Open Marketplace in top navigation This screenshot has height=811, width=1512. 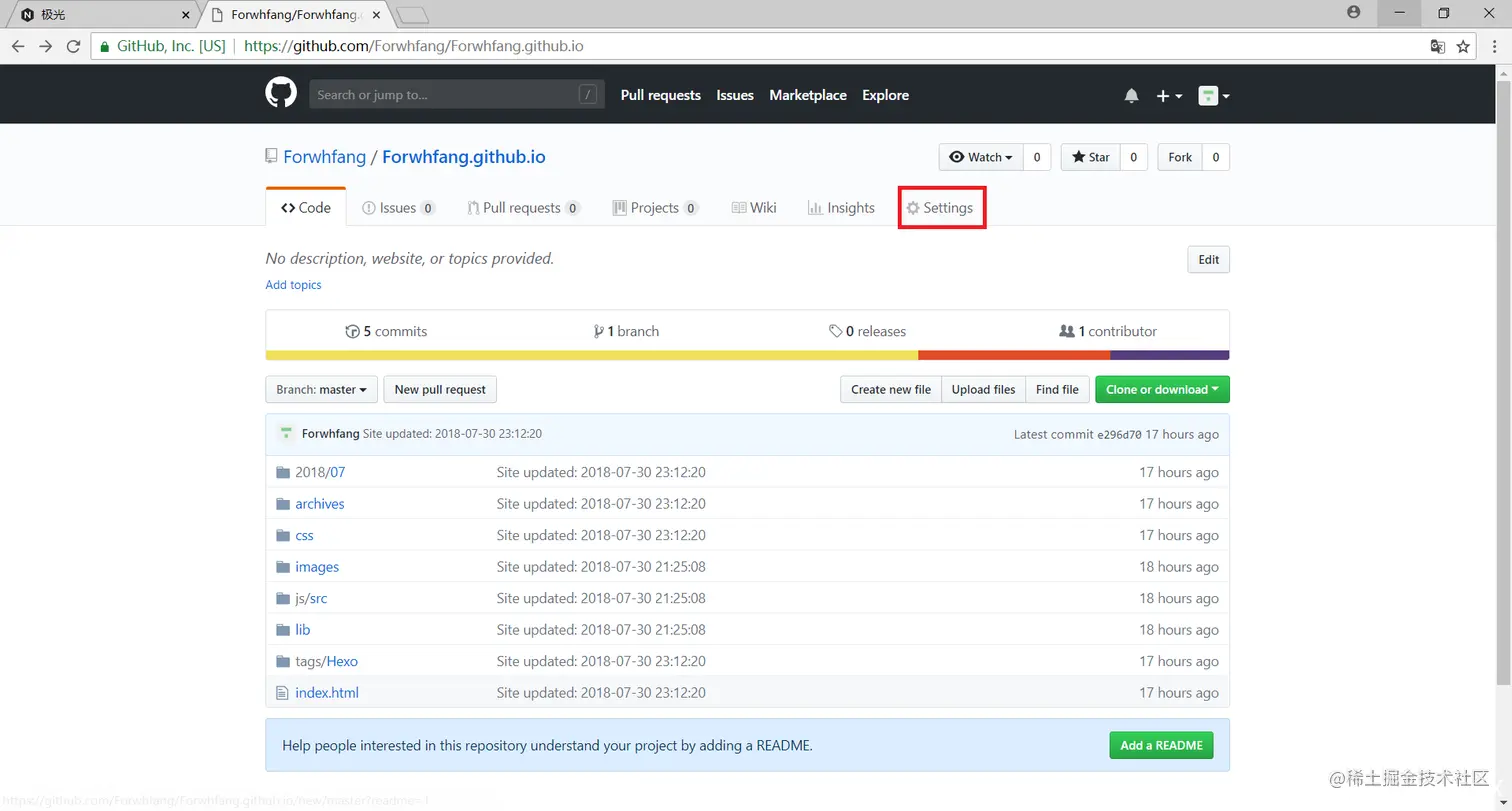pos(808,95)
